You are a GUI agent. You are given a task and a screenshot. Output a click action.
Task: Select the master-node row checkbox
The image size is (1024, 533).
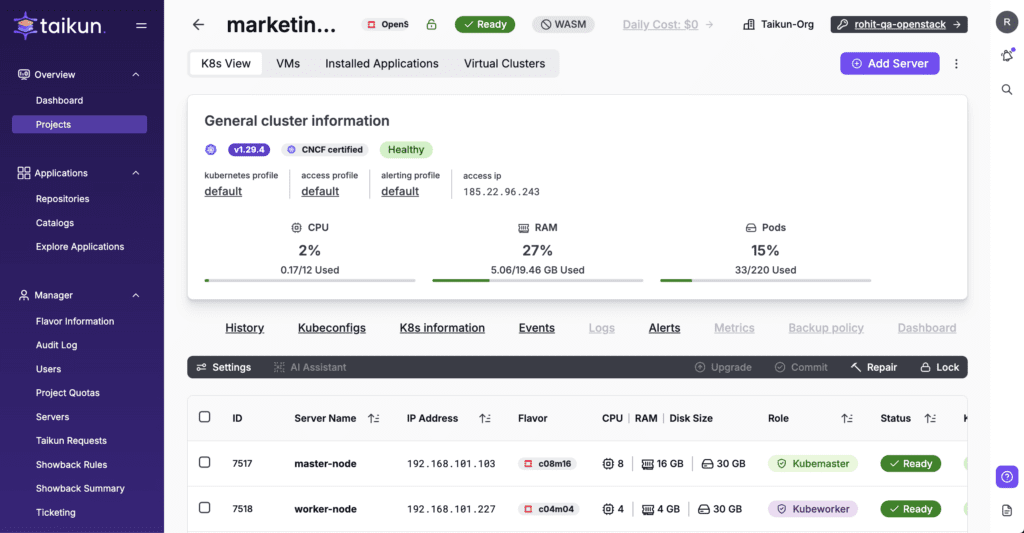[205, 462]
